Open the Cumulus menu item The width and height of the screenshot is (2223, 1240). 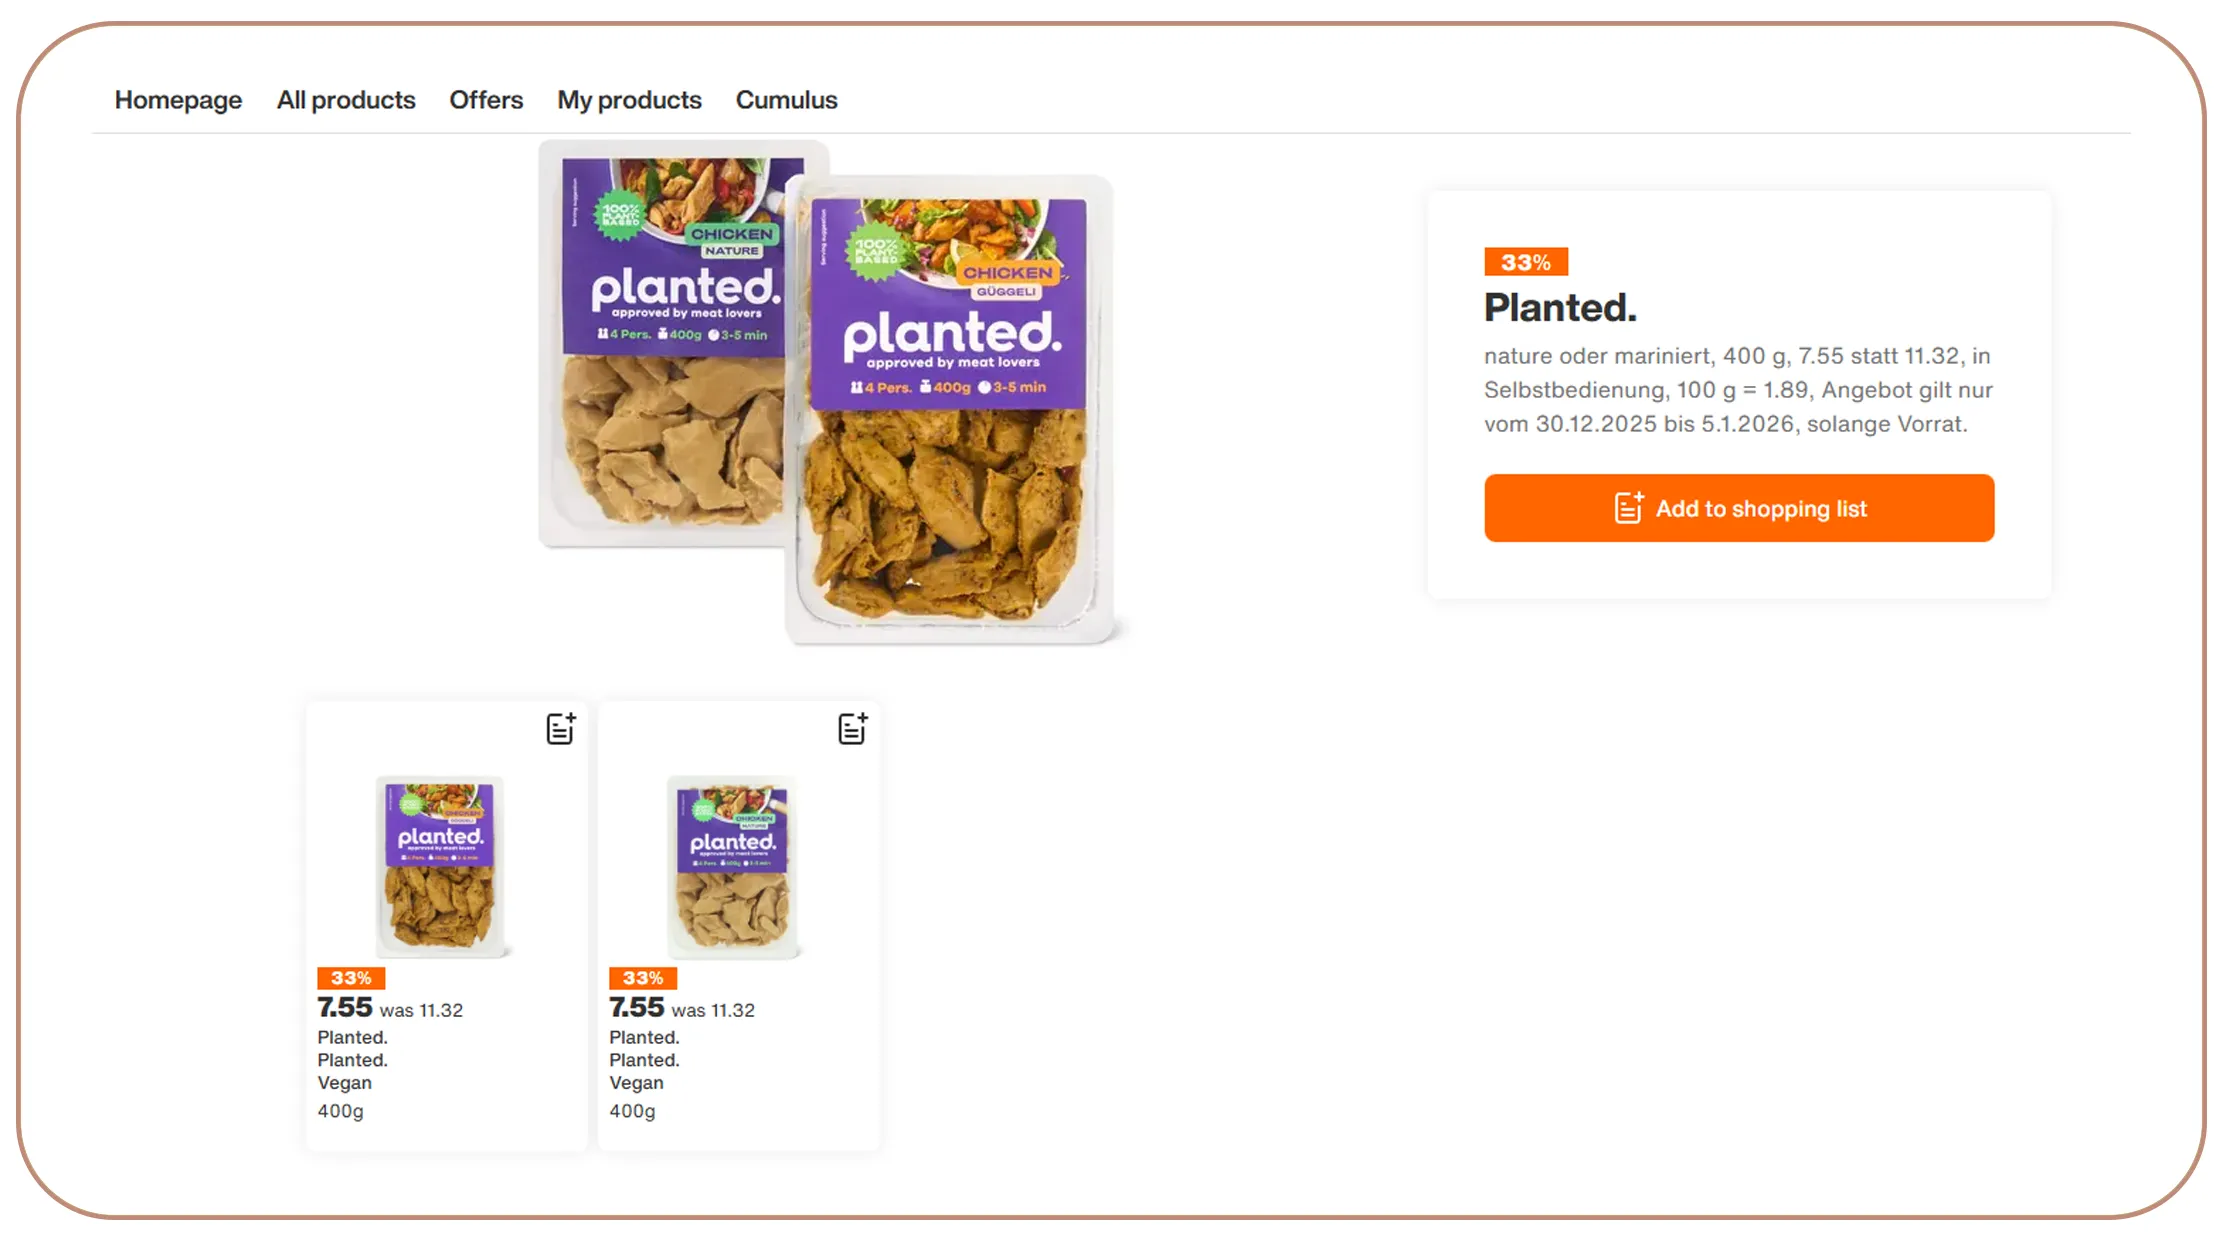[786, 100]
